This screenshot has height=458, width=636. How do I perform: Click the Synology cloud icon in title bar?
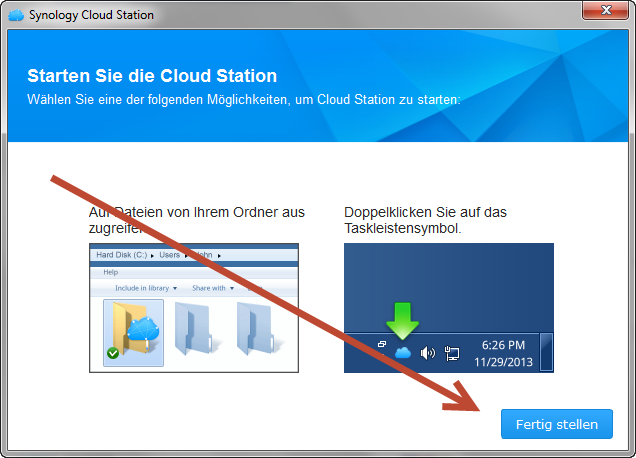[x=15, y=15]
